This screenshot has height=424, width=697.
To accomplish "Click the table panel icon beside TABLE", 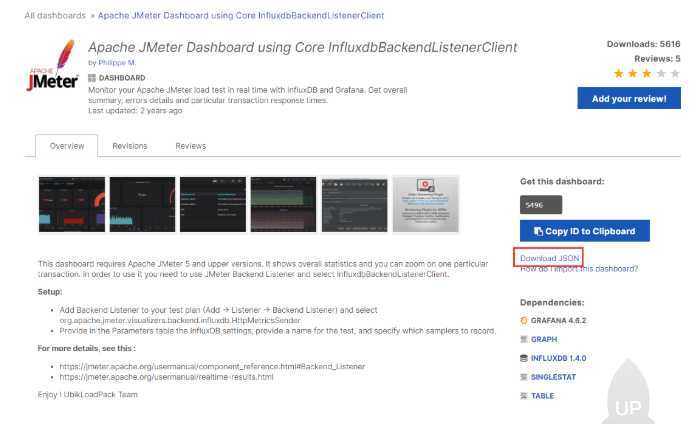I will (524, 396).
